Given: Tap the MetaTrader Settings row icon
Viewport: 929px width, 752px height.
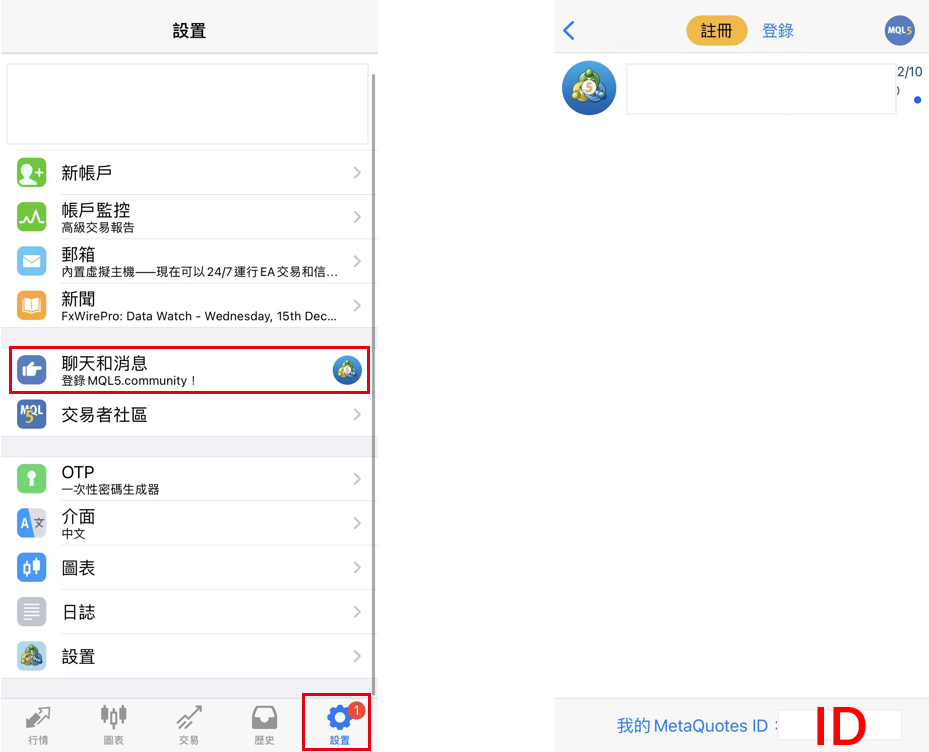Looking at the screenshot, I should point(31,656).
